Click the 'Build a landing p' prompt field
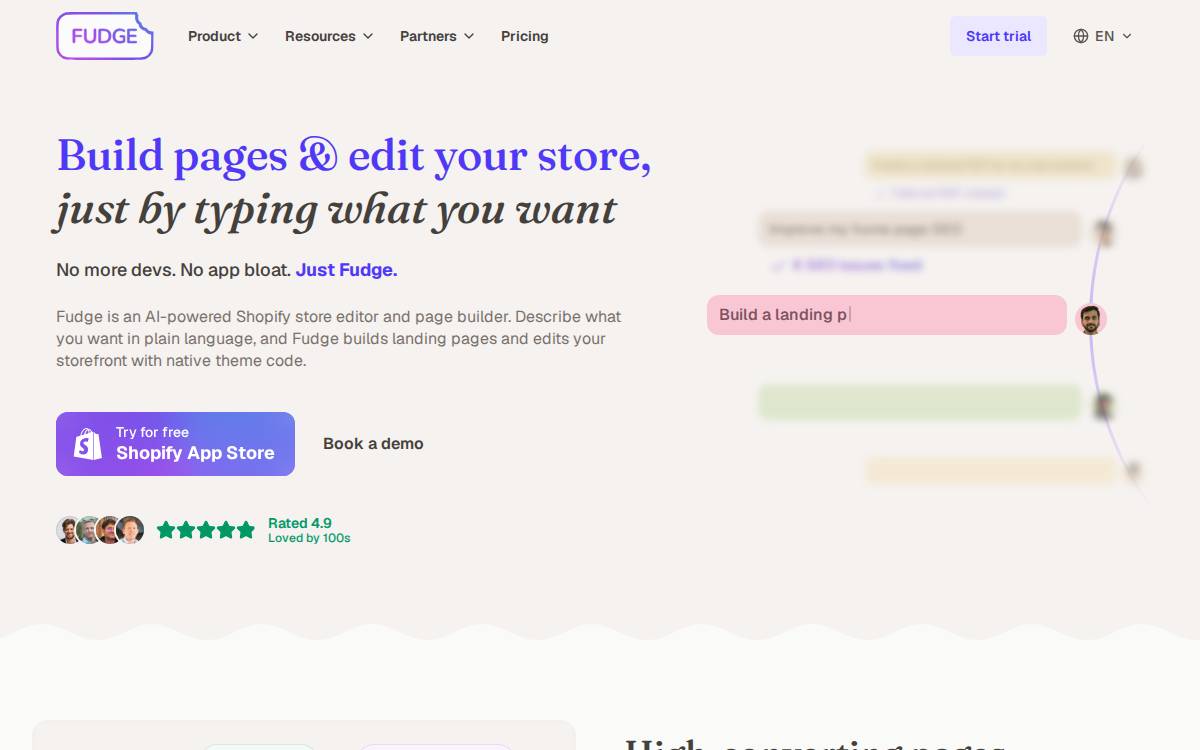 click(x=887, y=315)
